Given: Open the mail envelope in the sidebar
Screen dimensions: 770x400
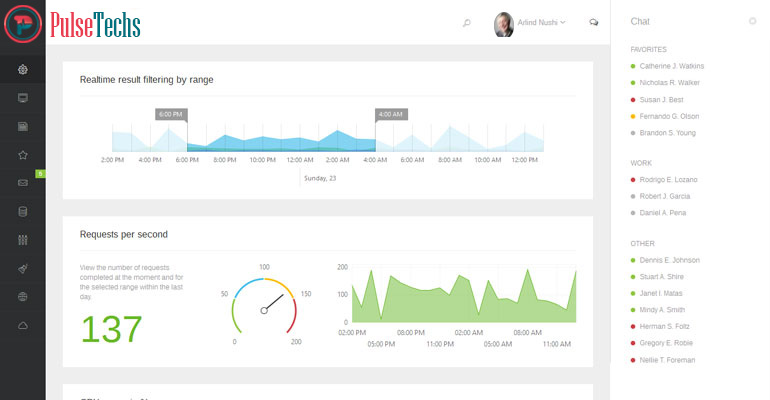Looking at the screenshot, I should point(23,184).
